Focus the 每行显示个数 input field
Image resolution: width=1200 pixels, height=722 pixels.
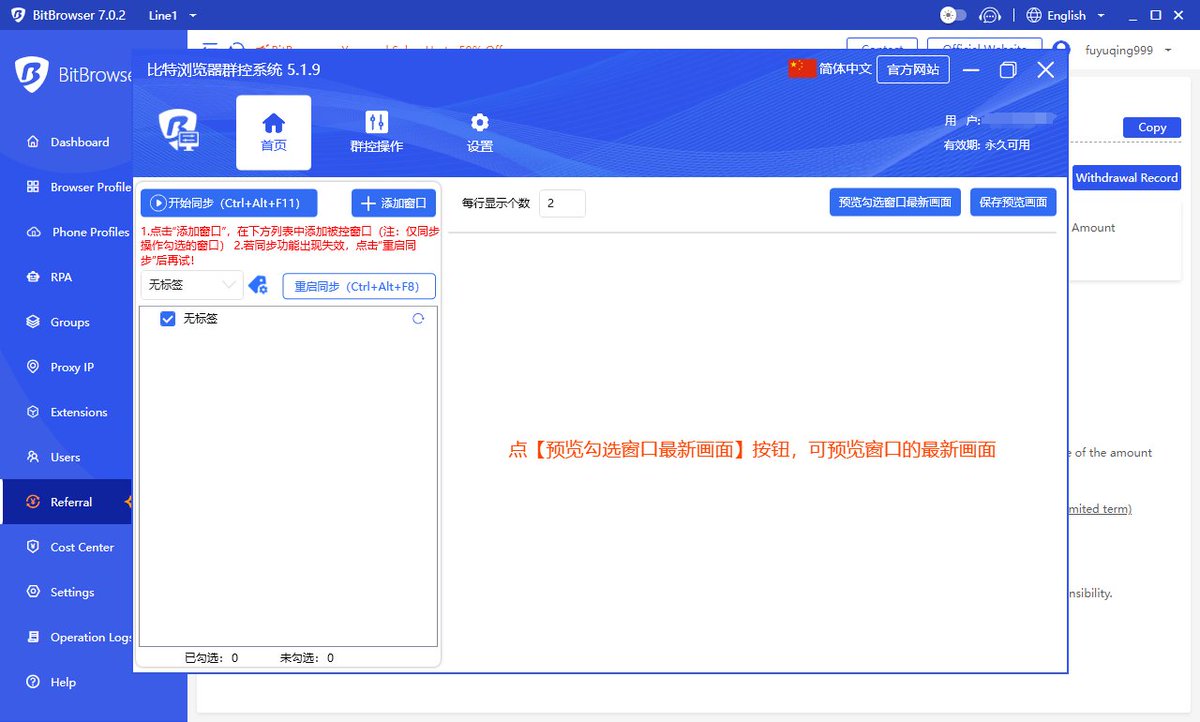coord(562,203)
